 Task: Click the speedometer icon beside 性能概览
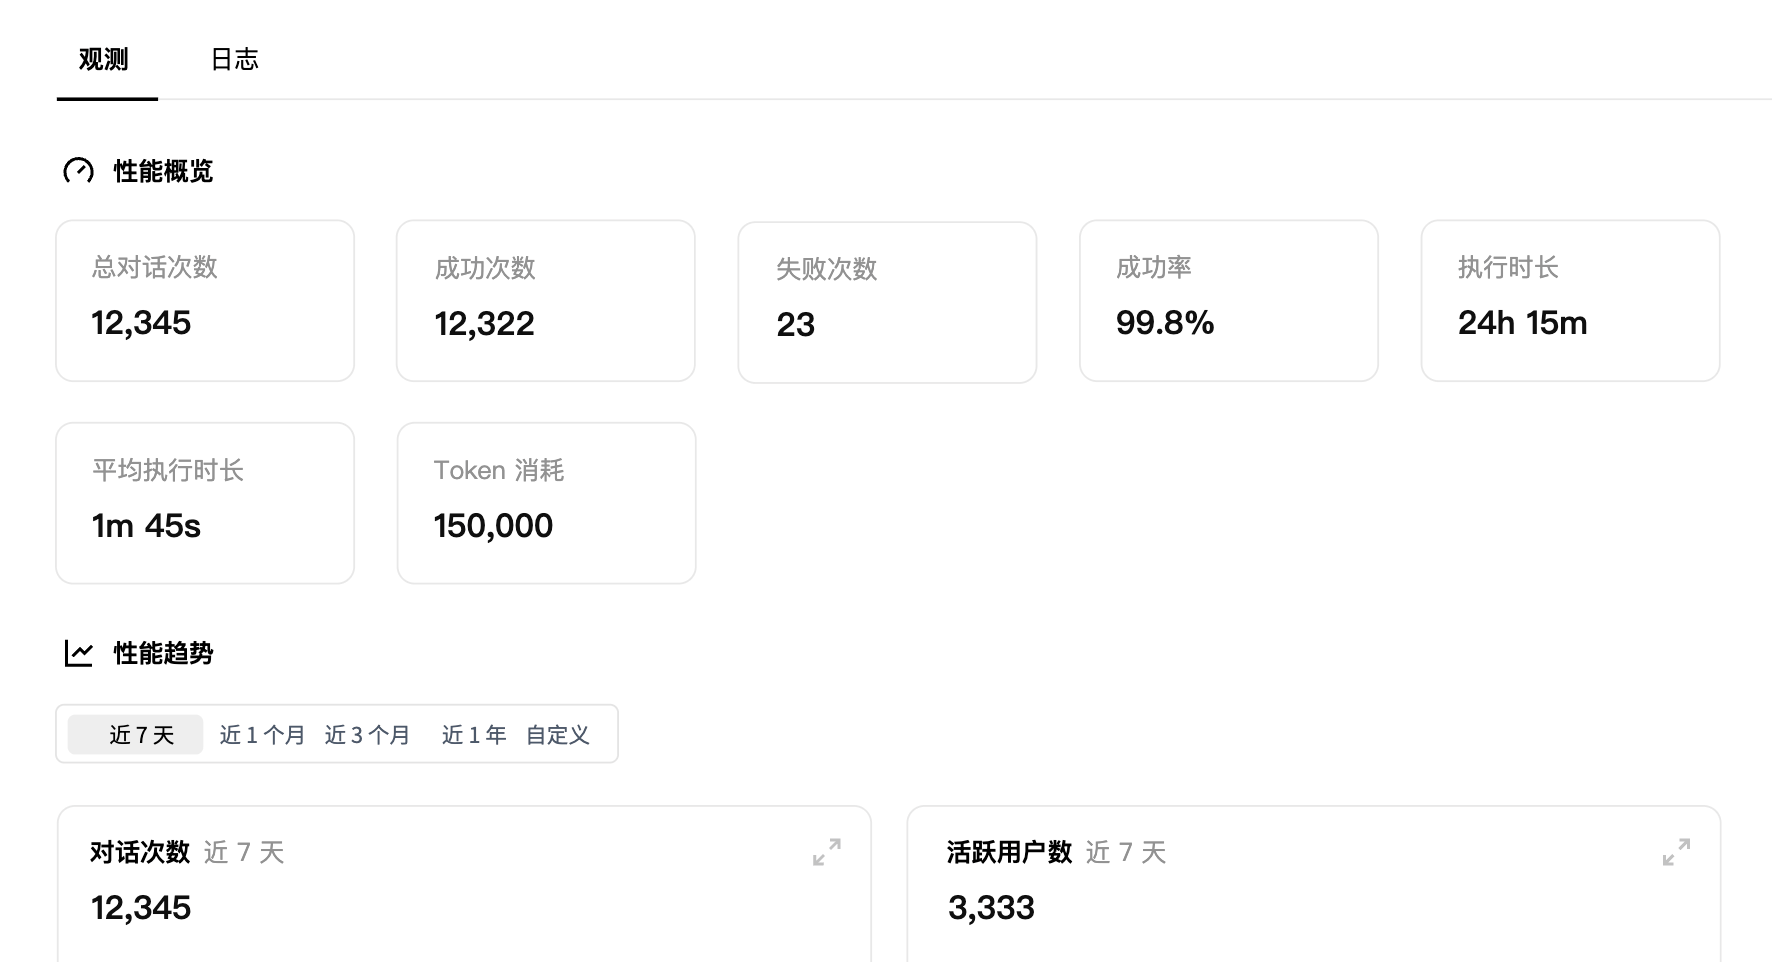pos(78,171)
